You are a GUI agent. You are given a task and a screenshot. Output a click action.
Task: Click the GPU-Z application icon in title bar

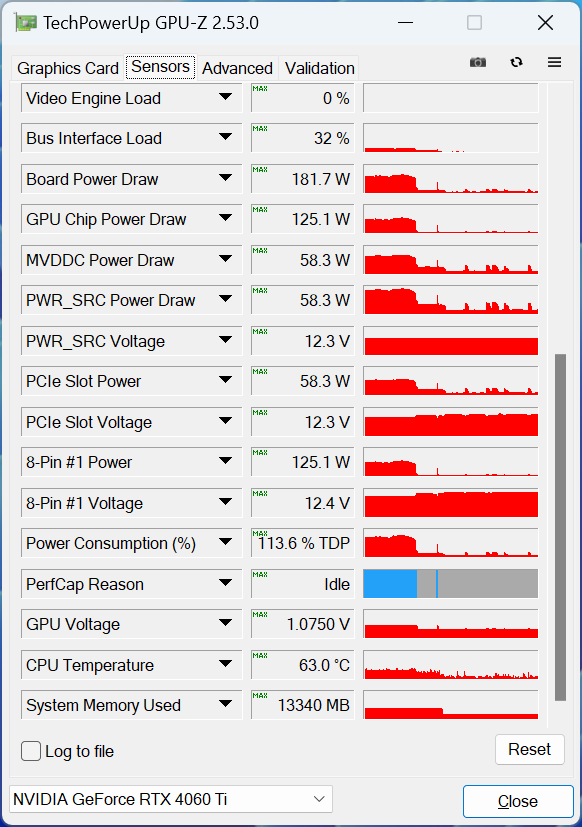coord(25,23)
